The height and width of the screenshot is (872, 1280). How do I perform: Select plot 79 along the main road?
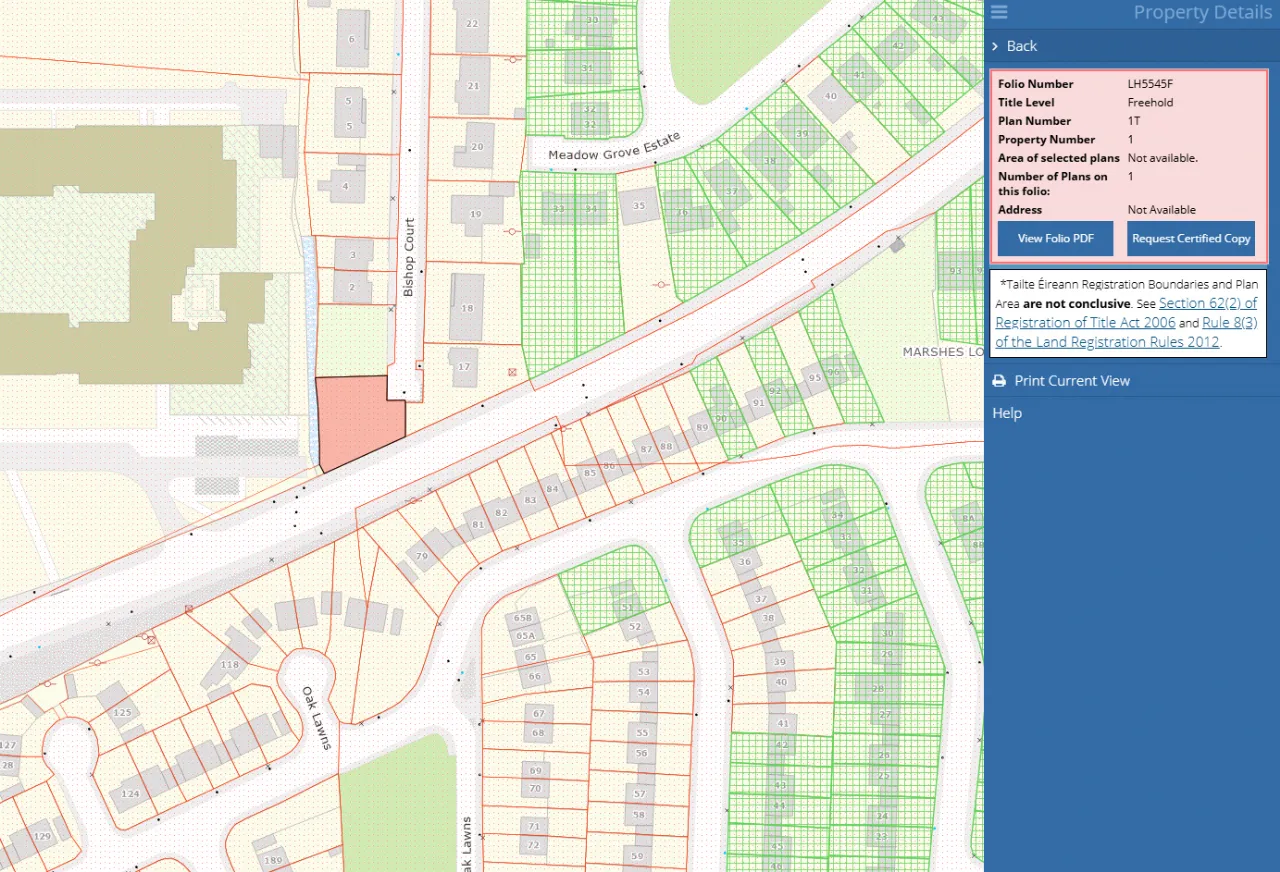click(x=422, y=556)
